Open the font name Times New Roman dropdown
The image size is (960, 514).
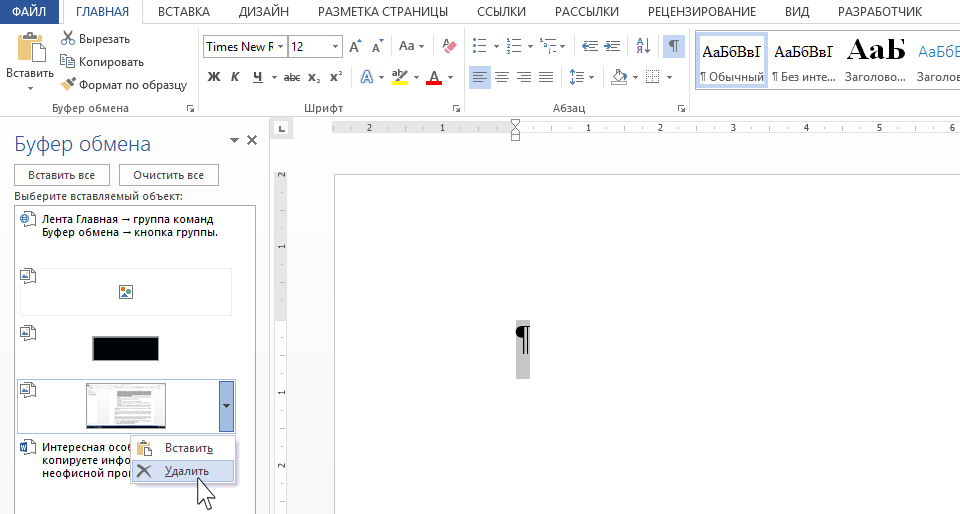tap(281, 47)
